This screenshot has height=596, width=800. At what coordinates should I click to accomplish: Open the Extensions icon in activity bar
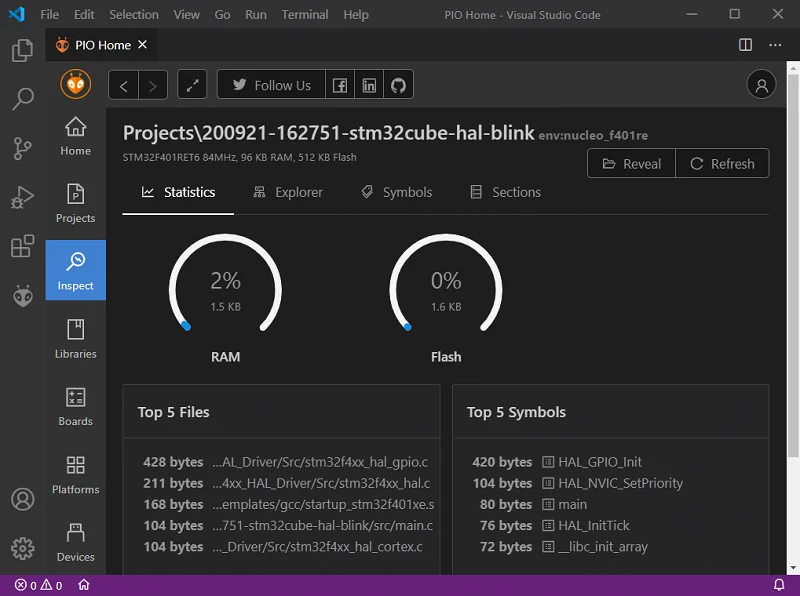[x=22, y=246]
